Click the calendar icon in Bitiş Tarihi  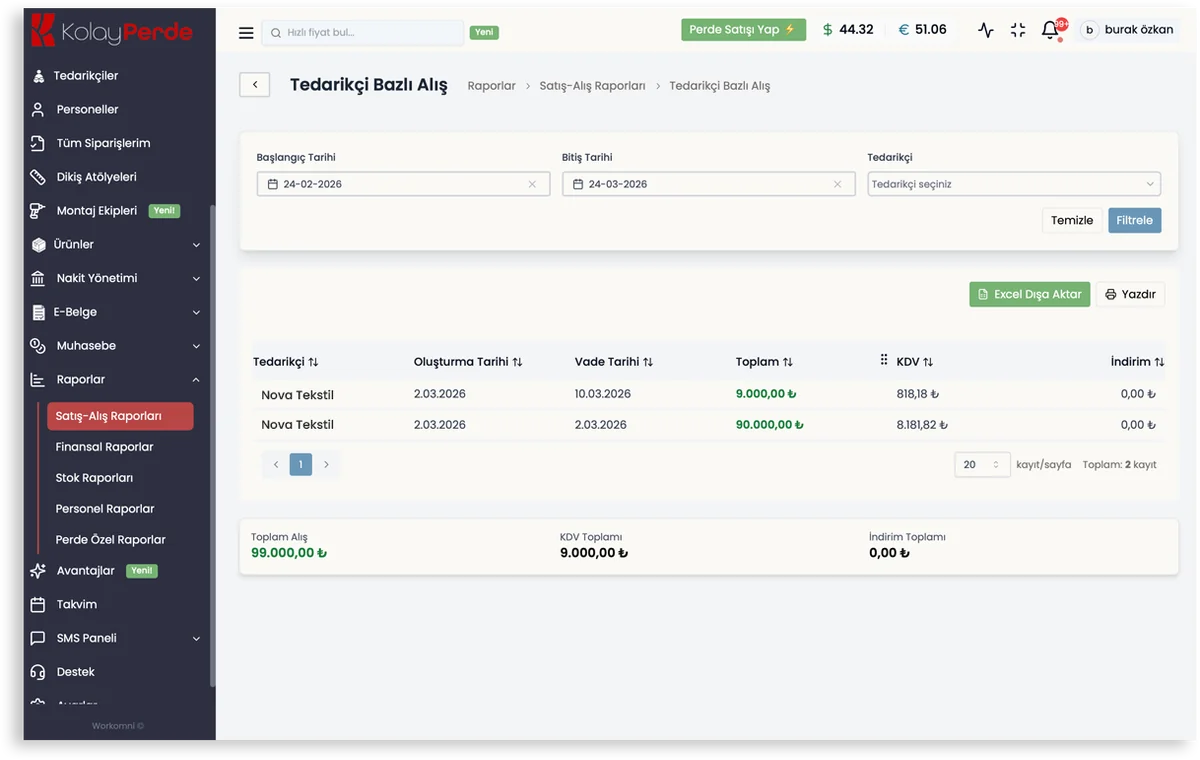(578, 184)
